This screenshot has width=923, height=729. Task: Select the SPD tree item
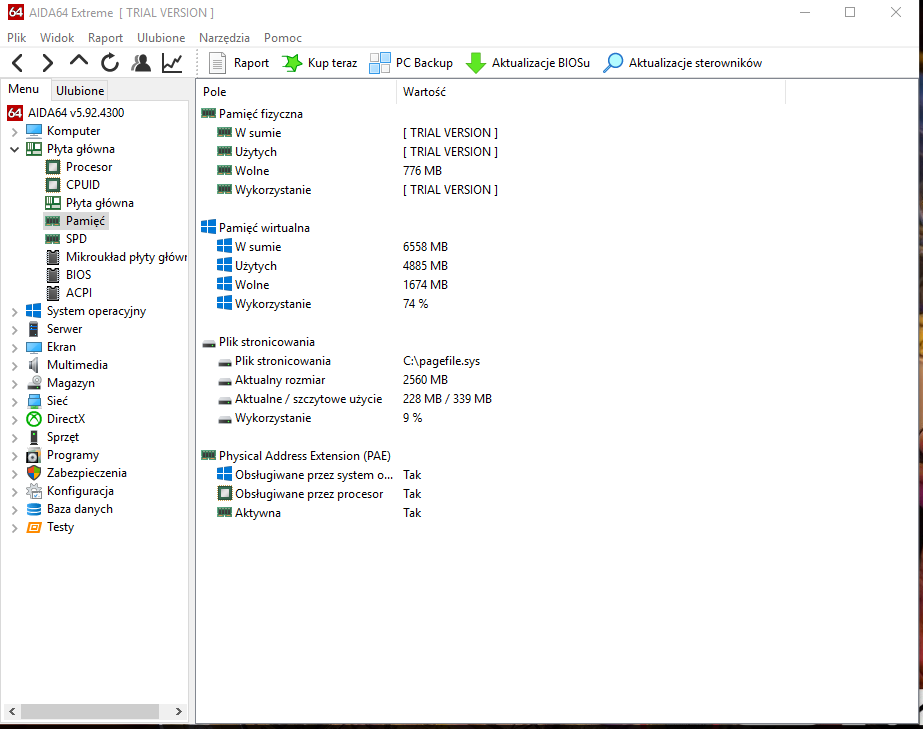[x=76, y=238]
